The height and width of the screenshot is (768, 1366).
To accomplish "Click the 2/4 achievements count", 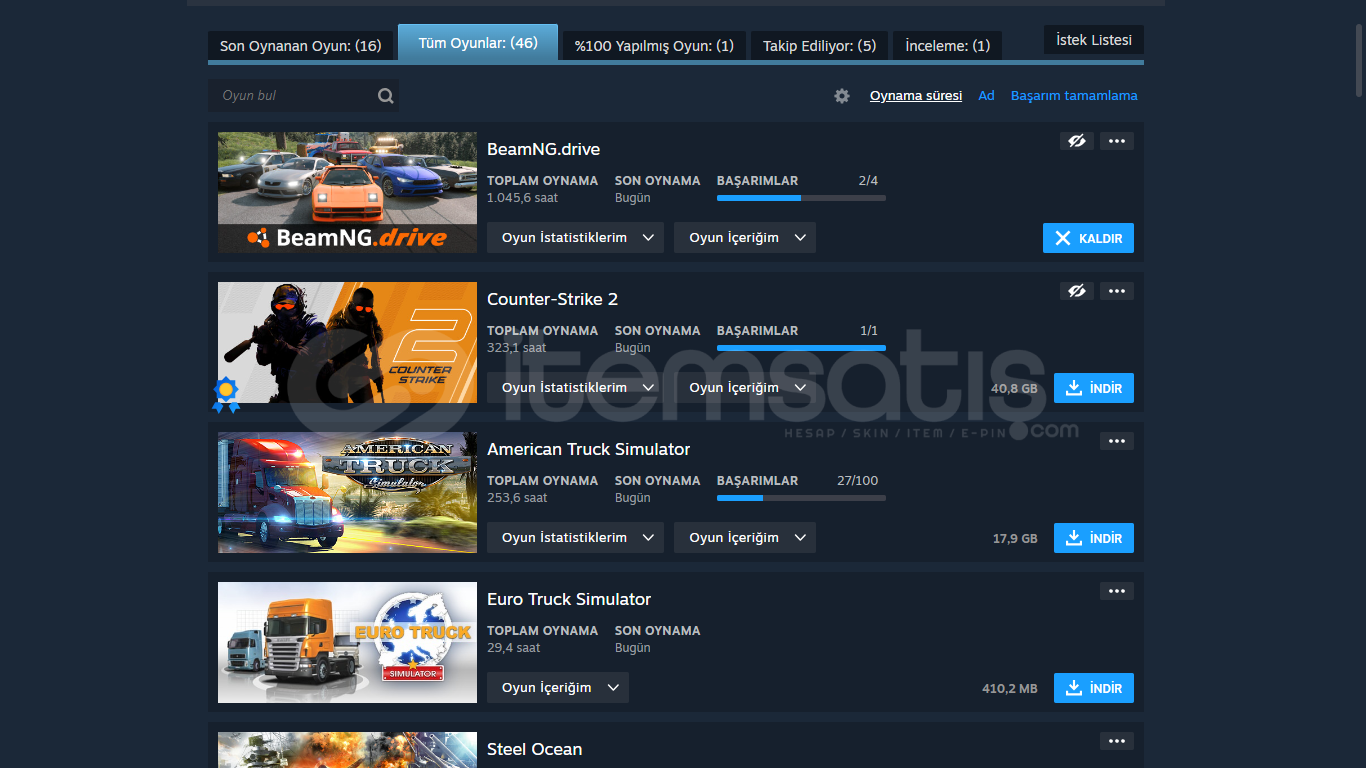I will (x=868, y=181).
